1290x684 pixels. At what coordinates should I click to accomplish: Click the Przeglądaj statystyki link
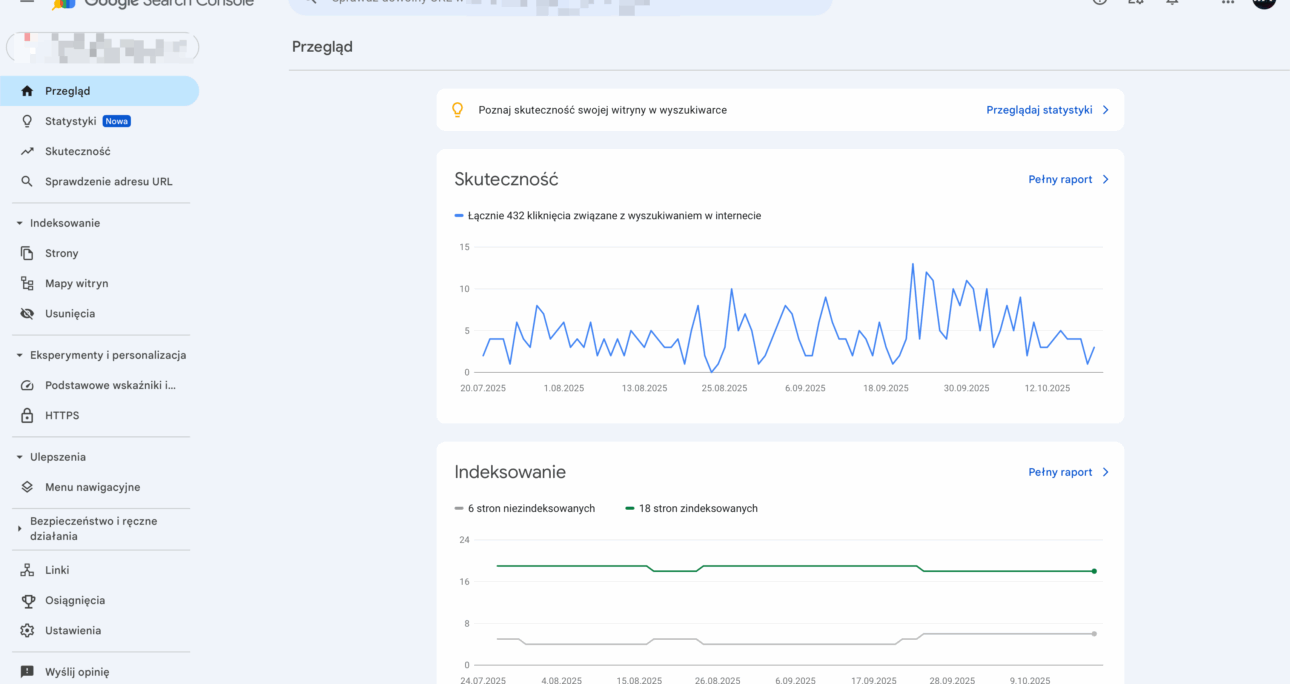[1041, 110]
